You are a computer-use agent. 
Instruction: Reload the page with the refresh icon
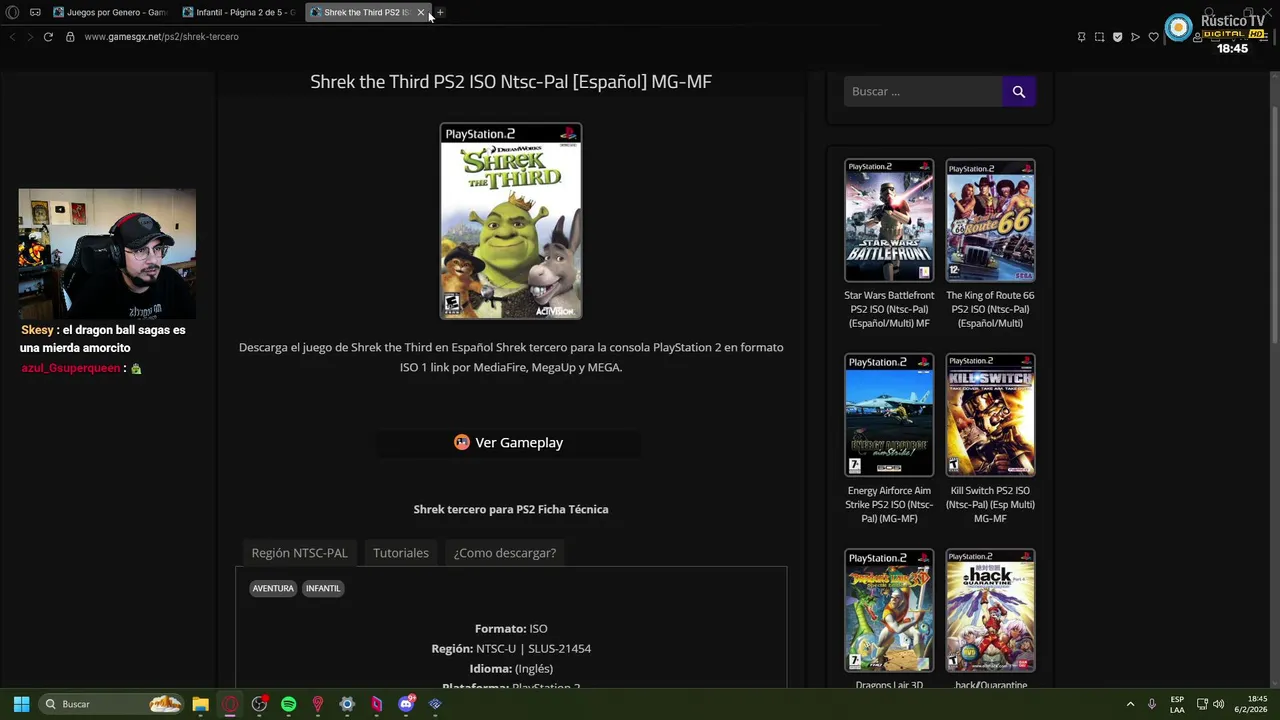pos(48,37)
